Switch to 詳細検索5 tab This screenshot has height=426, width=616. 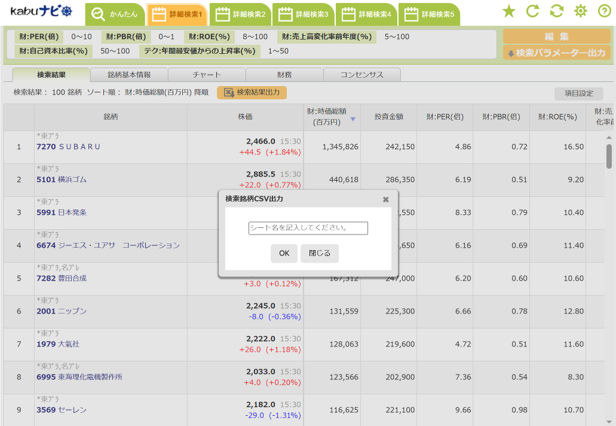tap(428, 15)
